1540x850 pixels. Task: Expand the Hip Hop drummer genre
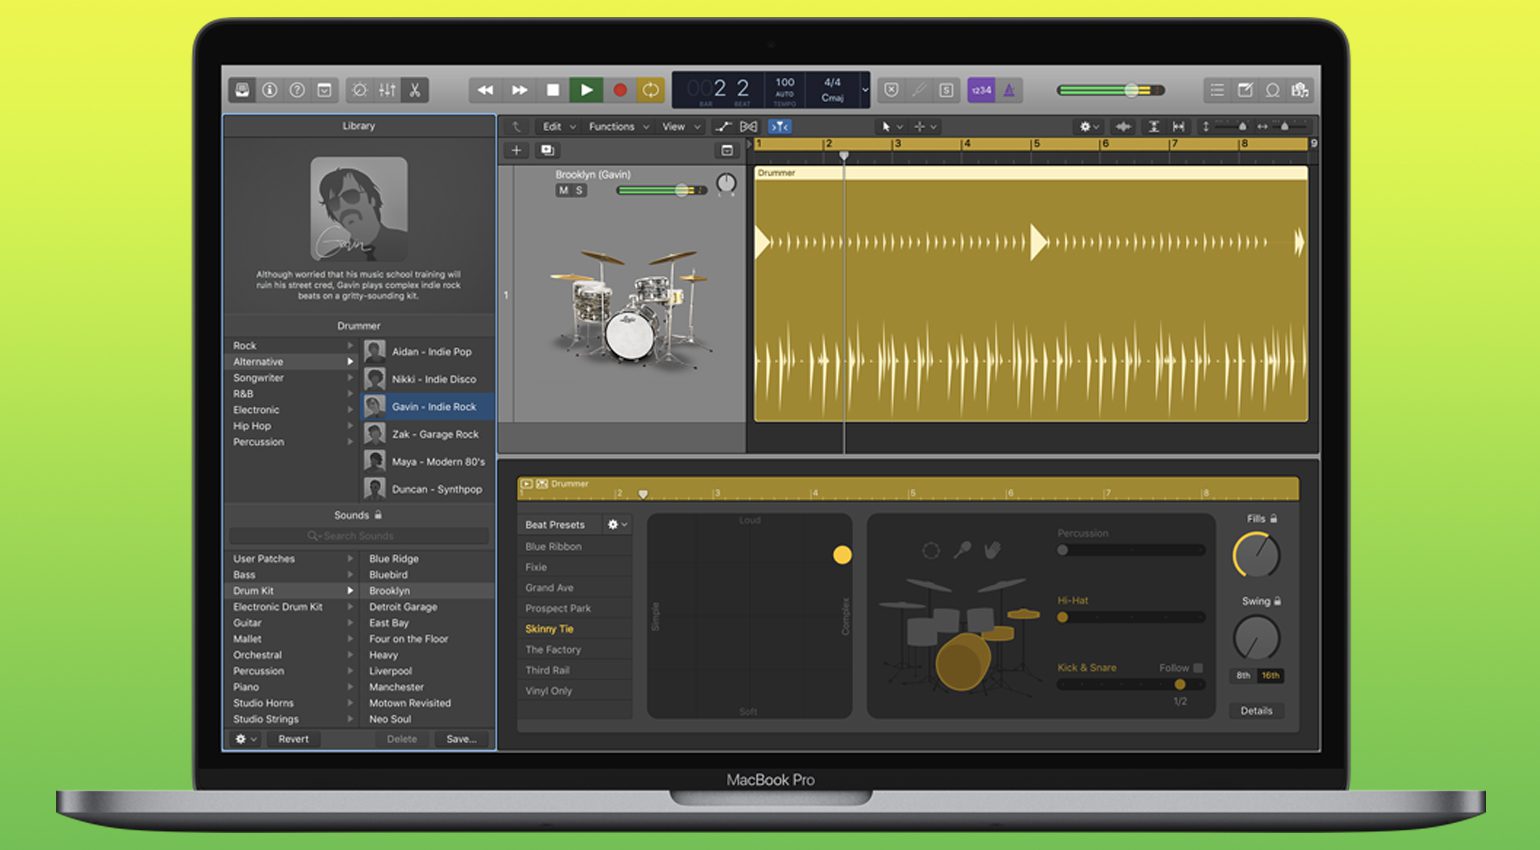click(350, 426)
